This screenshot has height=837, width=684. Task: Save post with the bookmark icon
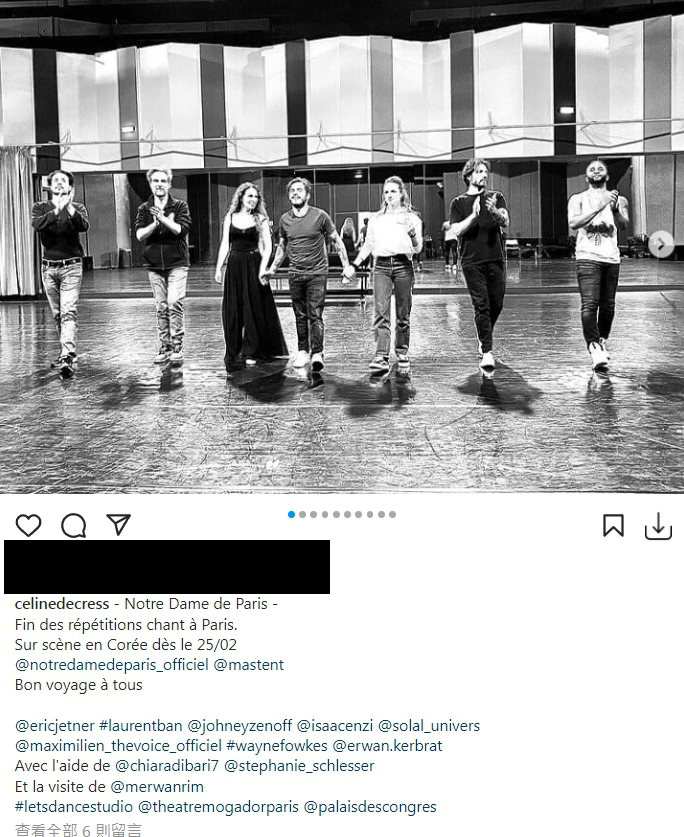(614, 525)
